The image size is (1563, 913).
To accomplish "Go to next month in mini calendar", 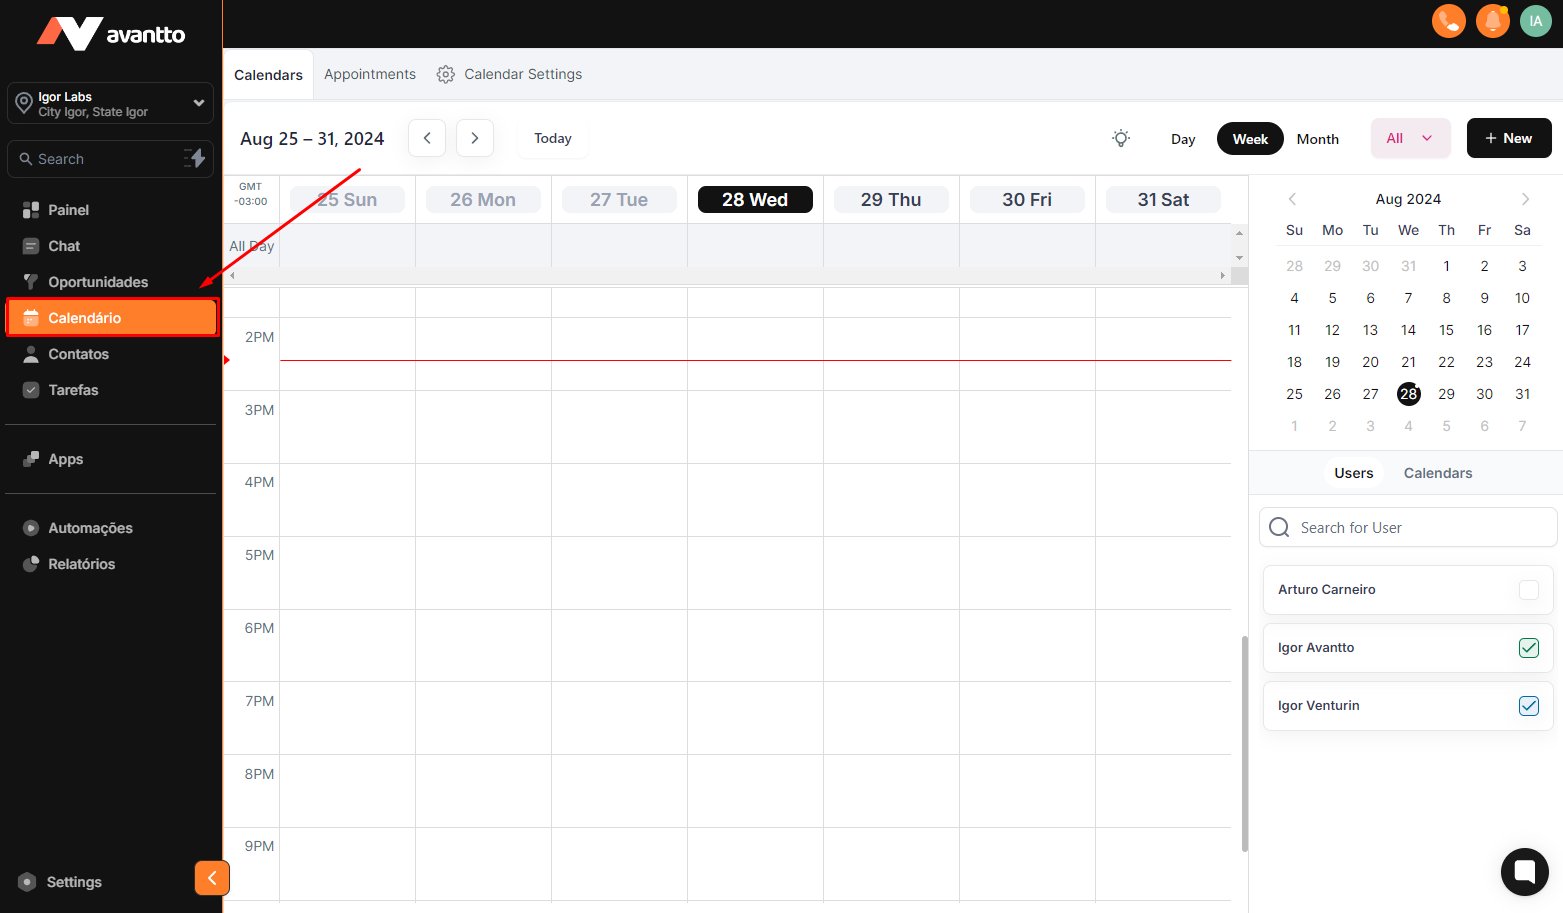I will pyautogui.click(x=1525, y=199).
